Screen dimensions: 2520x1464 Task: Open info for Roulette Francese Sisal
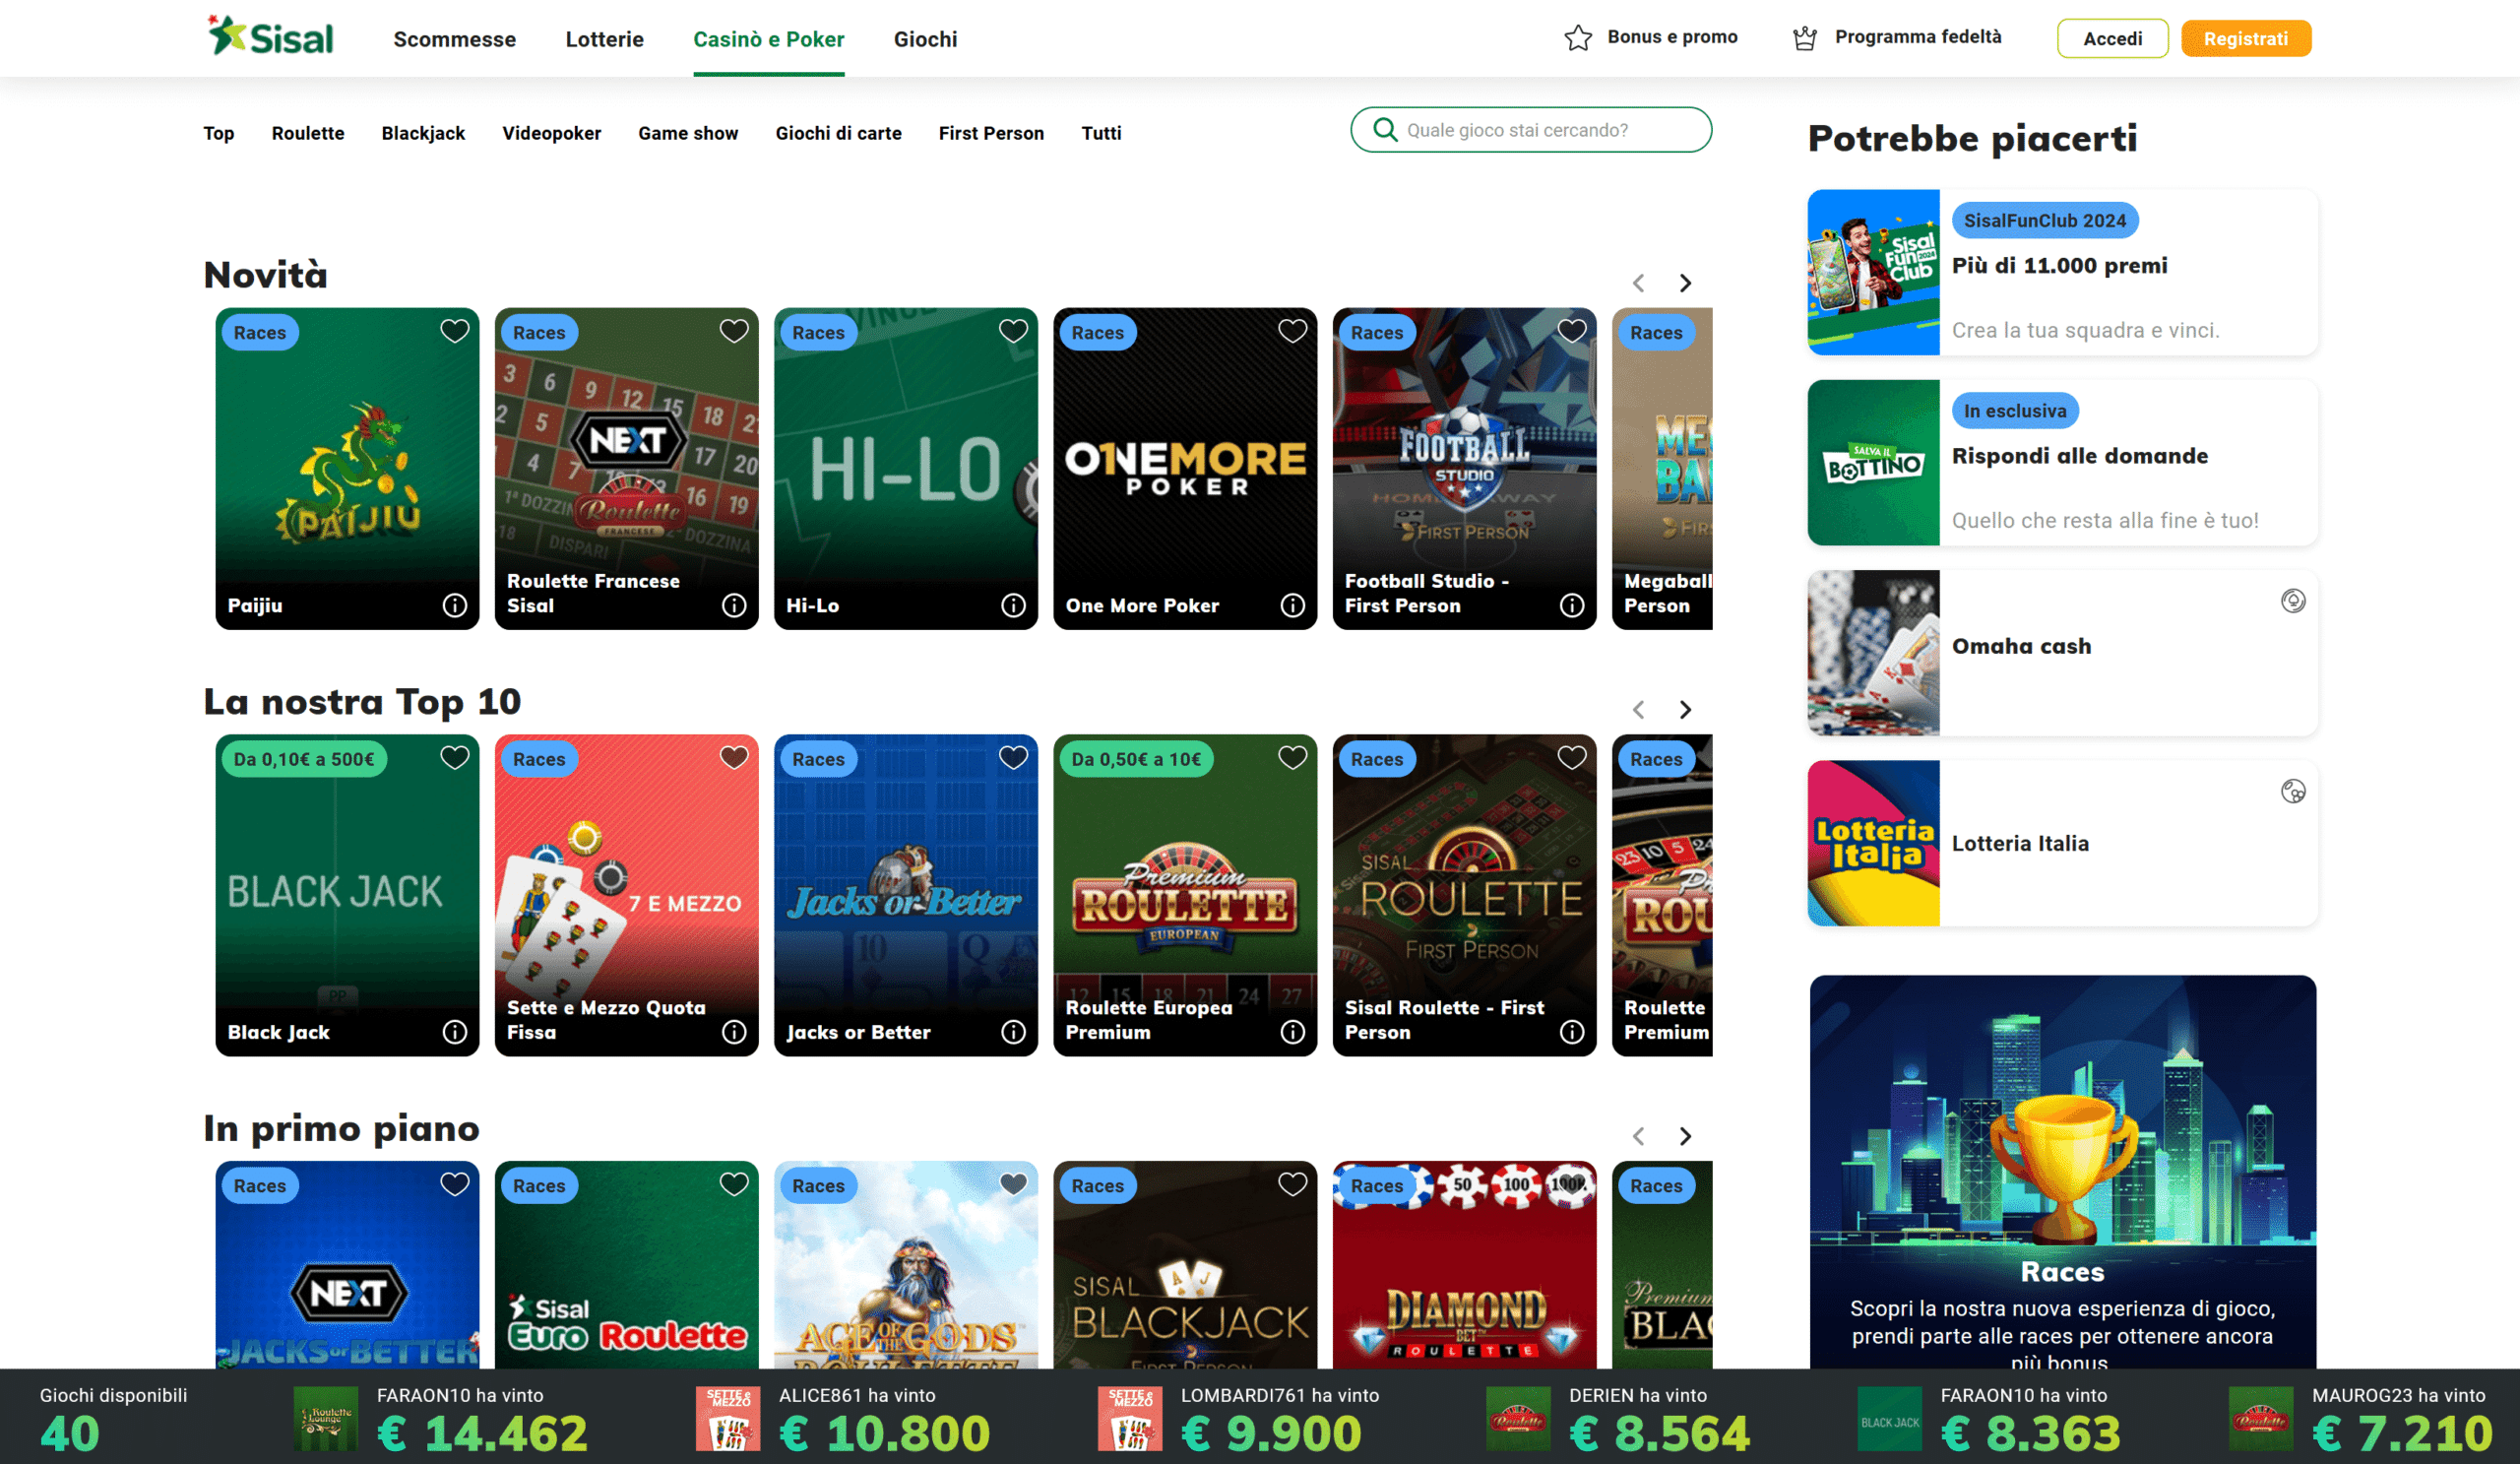coord(734,605)
